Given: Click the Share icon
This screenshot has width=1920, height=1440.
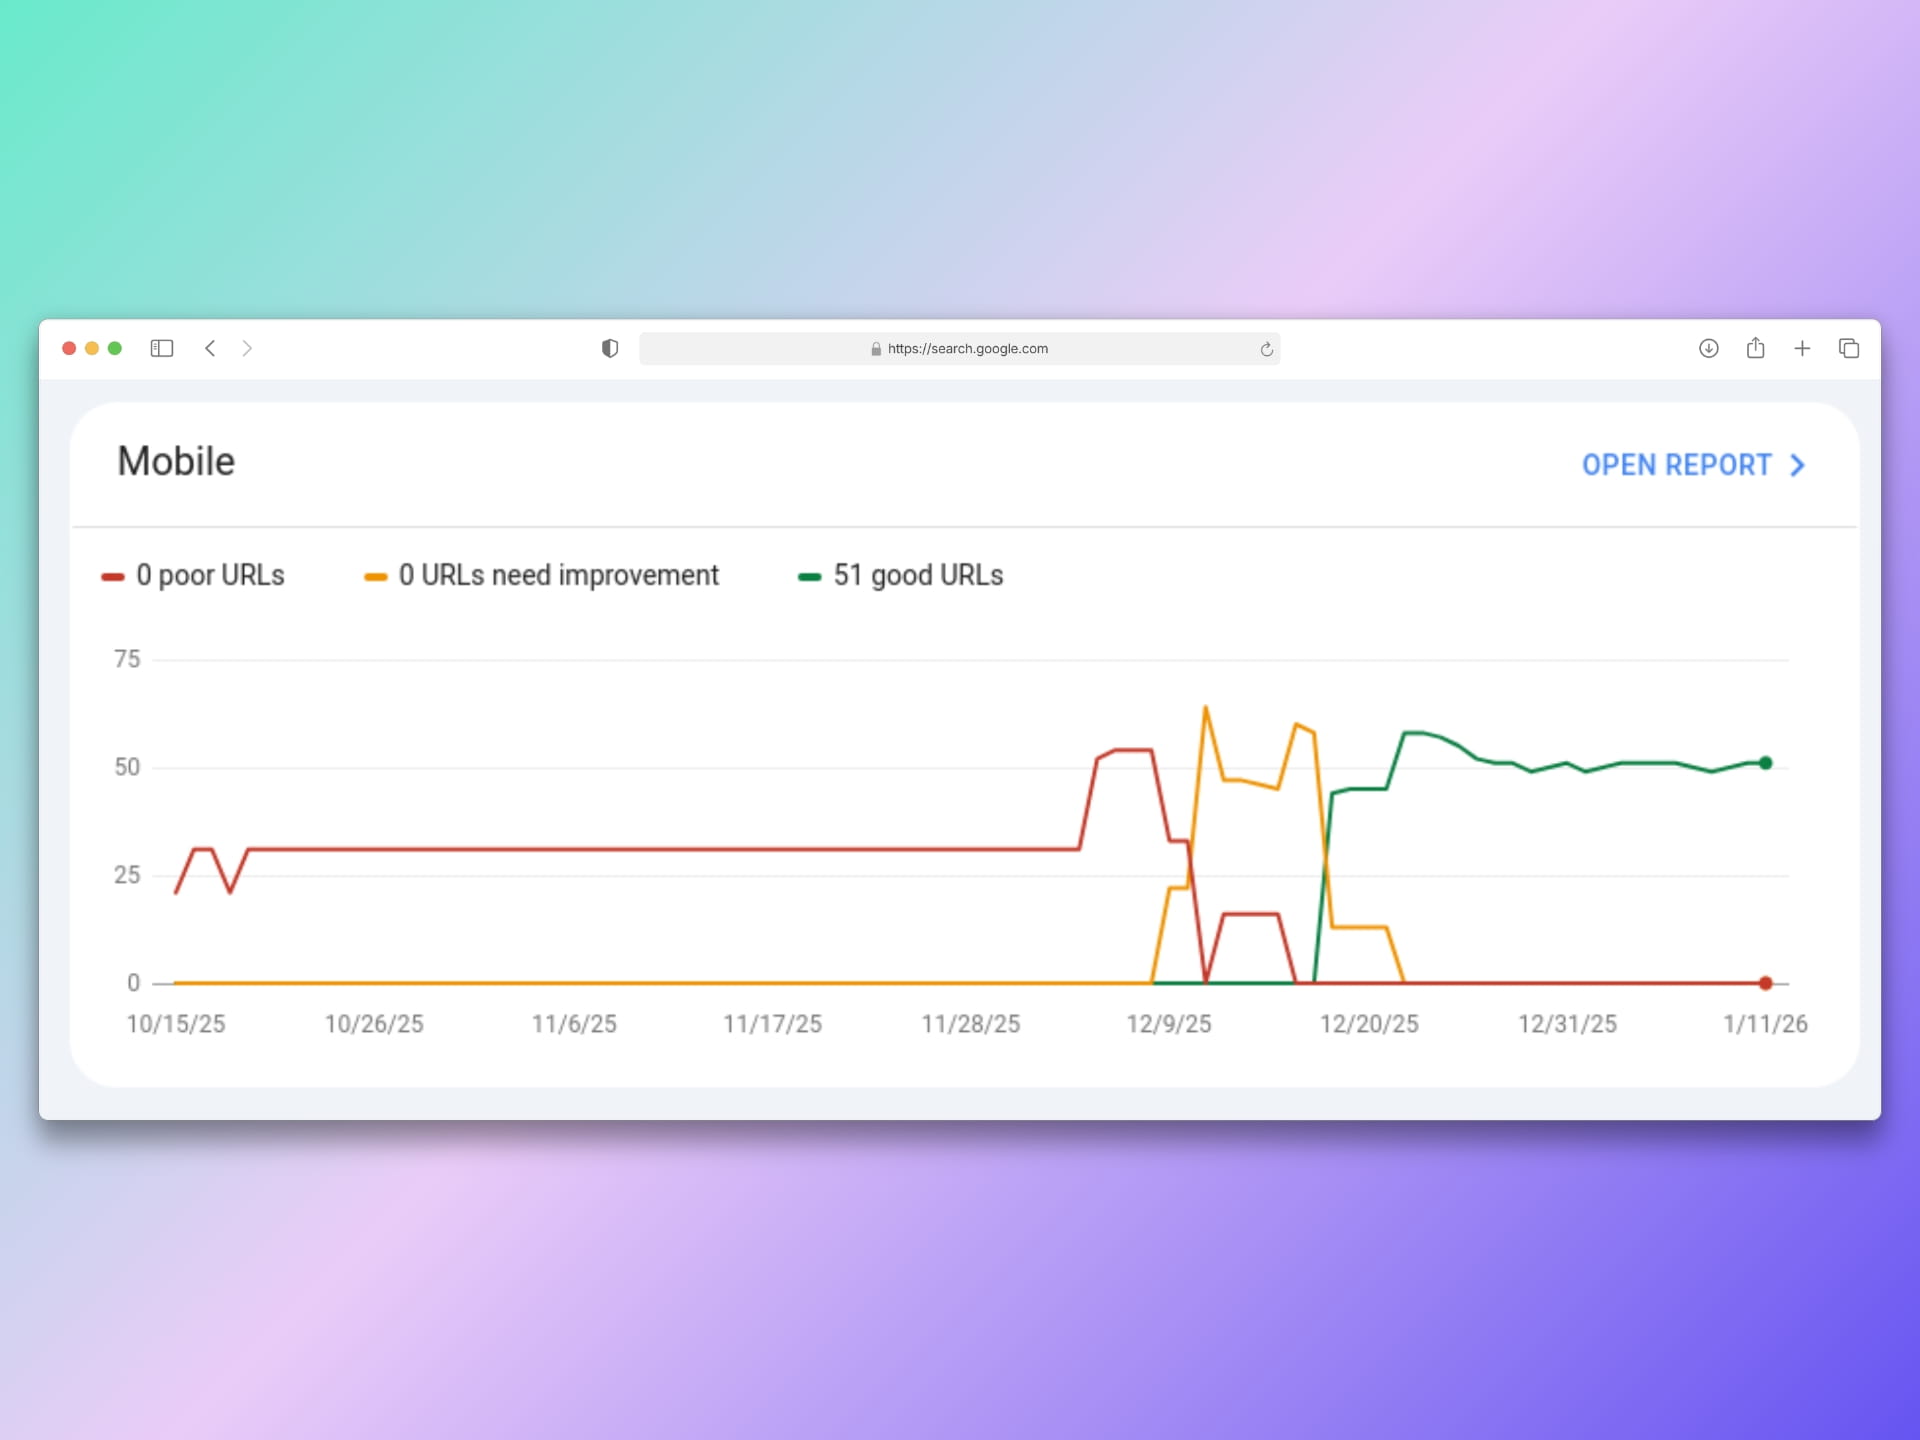Looking at the screenshot, I should pos(1756,348).
